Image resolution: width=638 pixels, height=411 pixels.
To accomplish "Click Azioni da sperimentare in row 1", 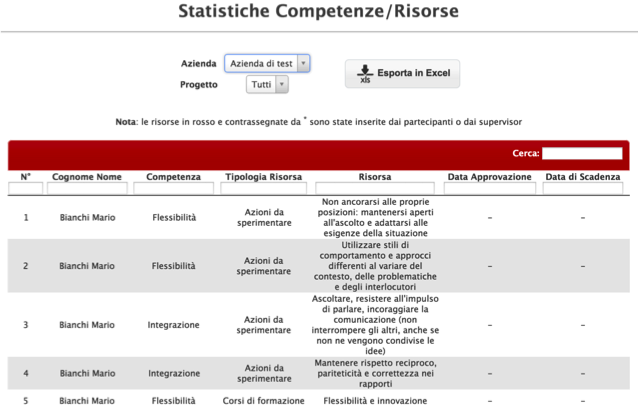I will 264,218.
